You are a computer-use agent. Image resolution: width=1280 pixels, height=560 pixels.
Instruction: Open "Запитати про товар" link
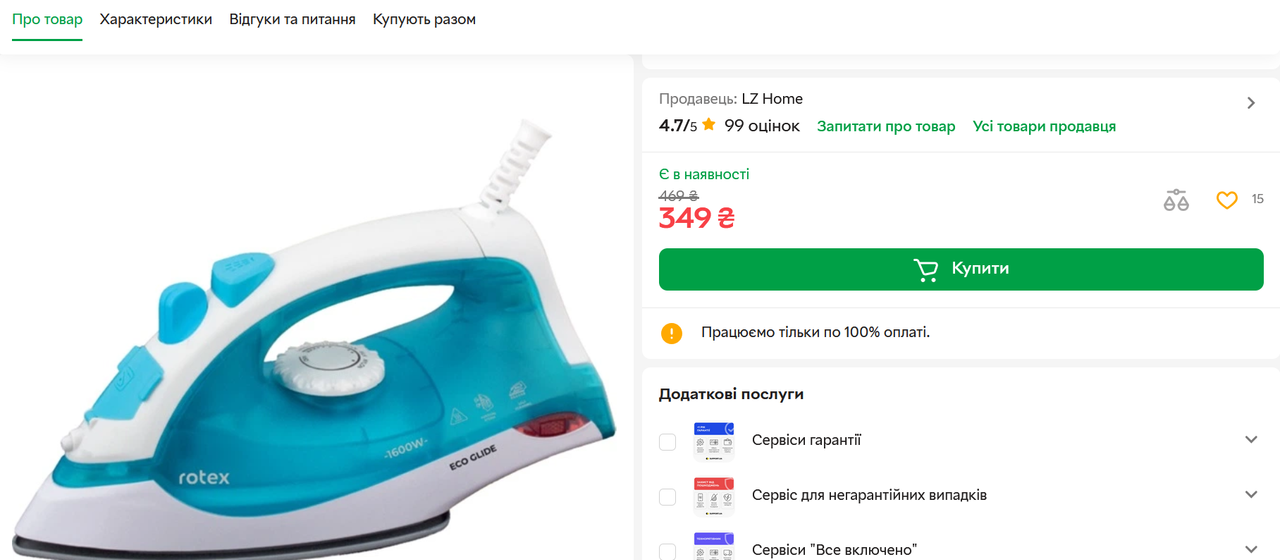click(x=886, y=126)
